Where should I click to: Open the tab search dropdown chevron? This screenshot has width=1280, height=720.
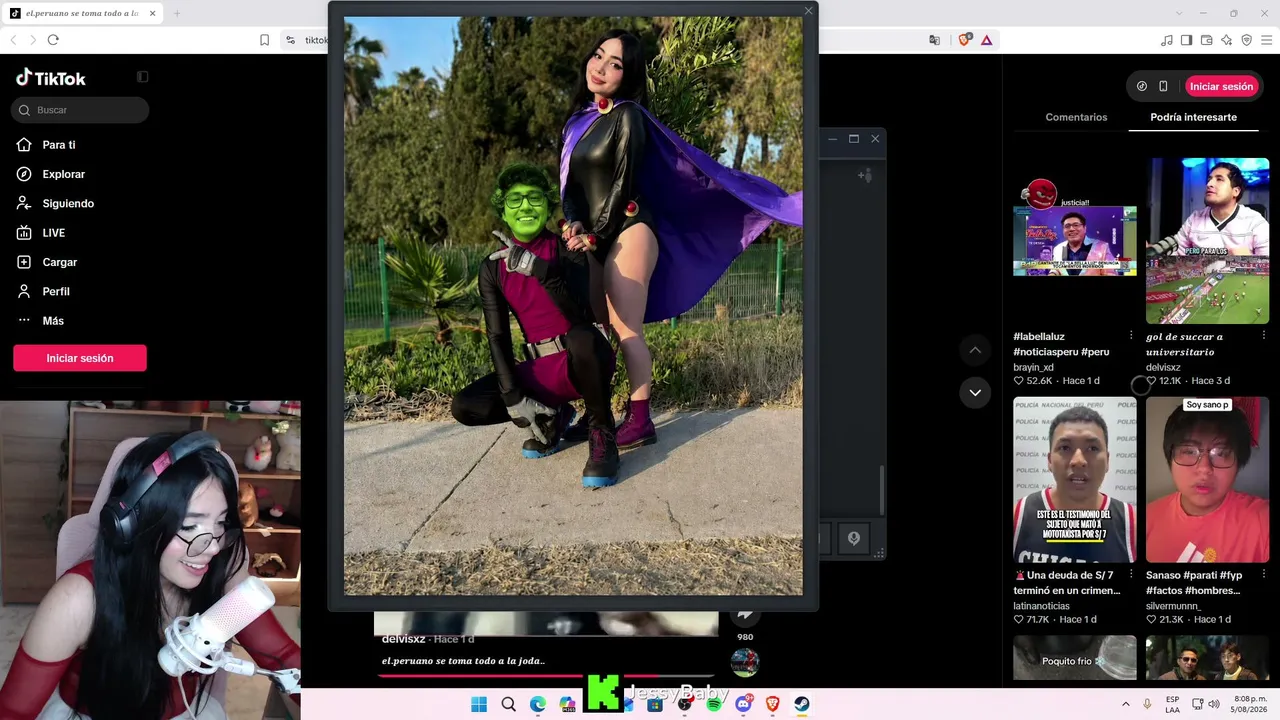(1179, 13)
